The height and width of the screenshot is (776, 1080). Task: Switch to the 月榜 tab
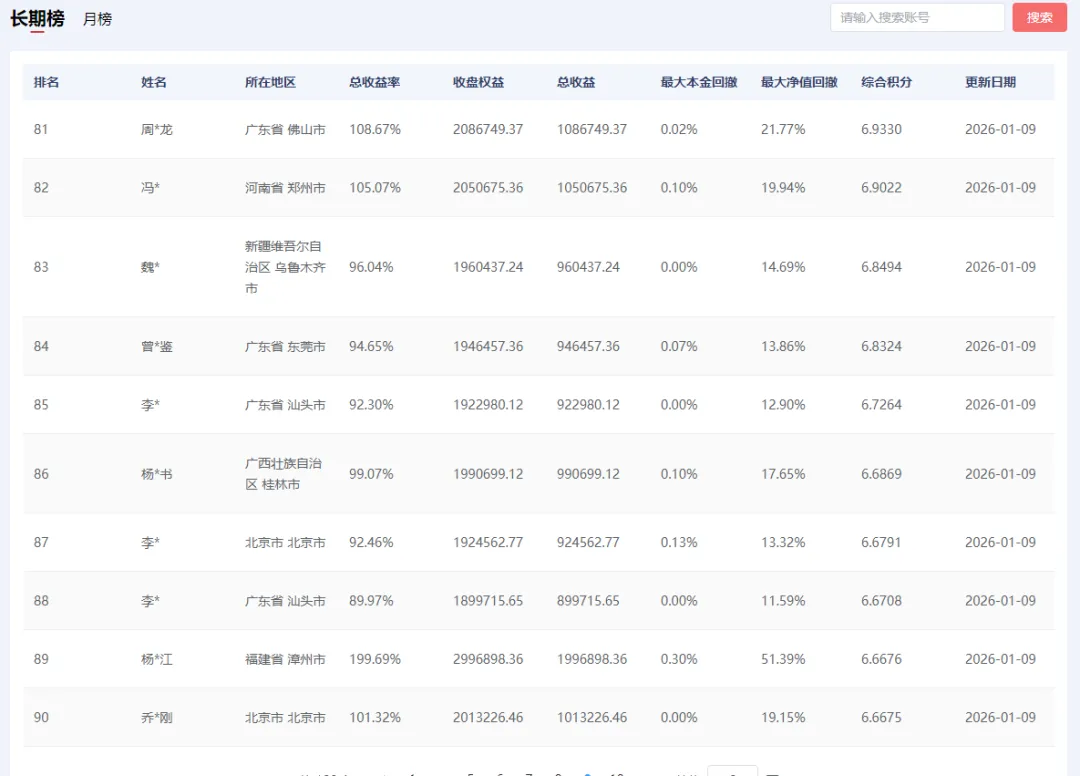97,19
